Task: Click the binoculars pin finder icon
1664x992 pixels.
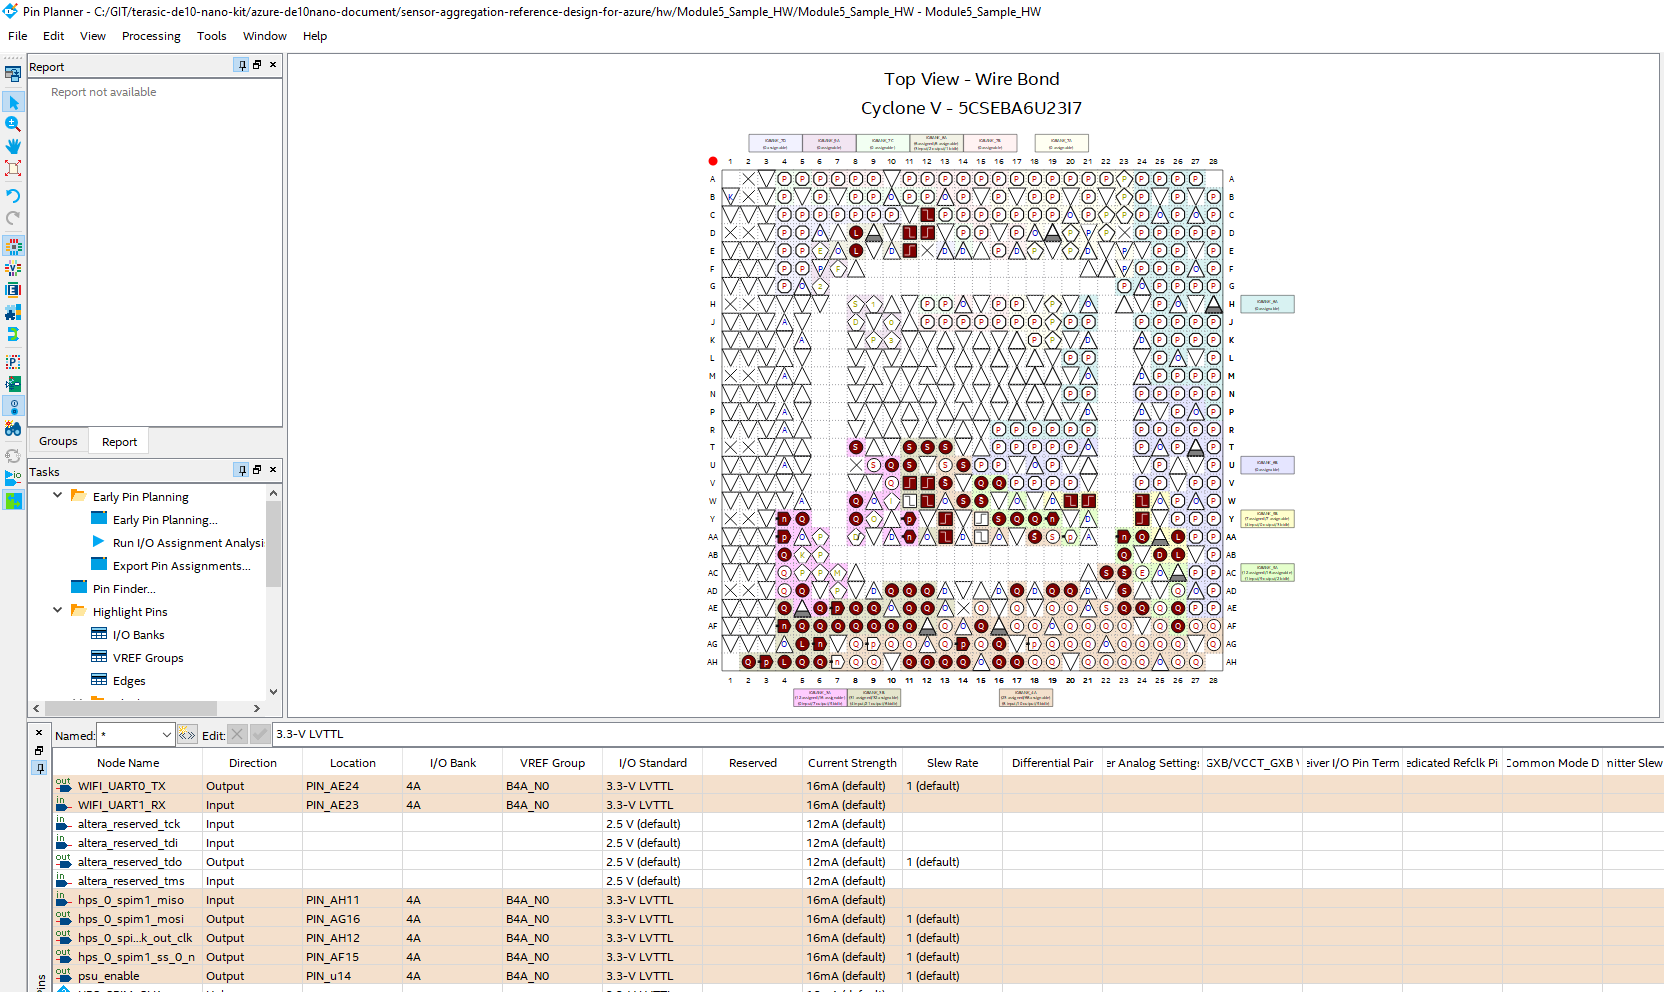Action: coord(13,429)
